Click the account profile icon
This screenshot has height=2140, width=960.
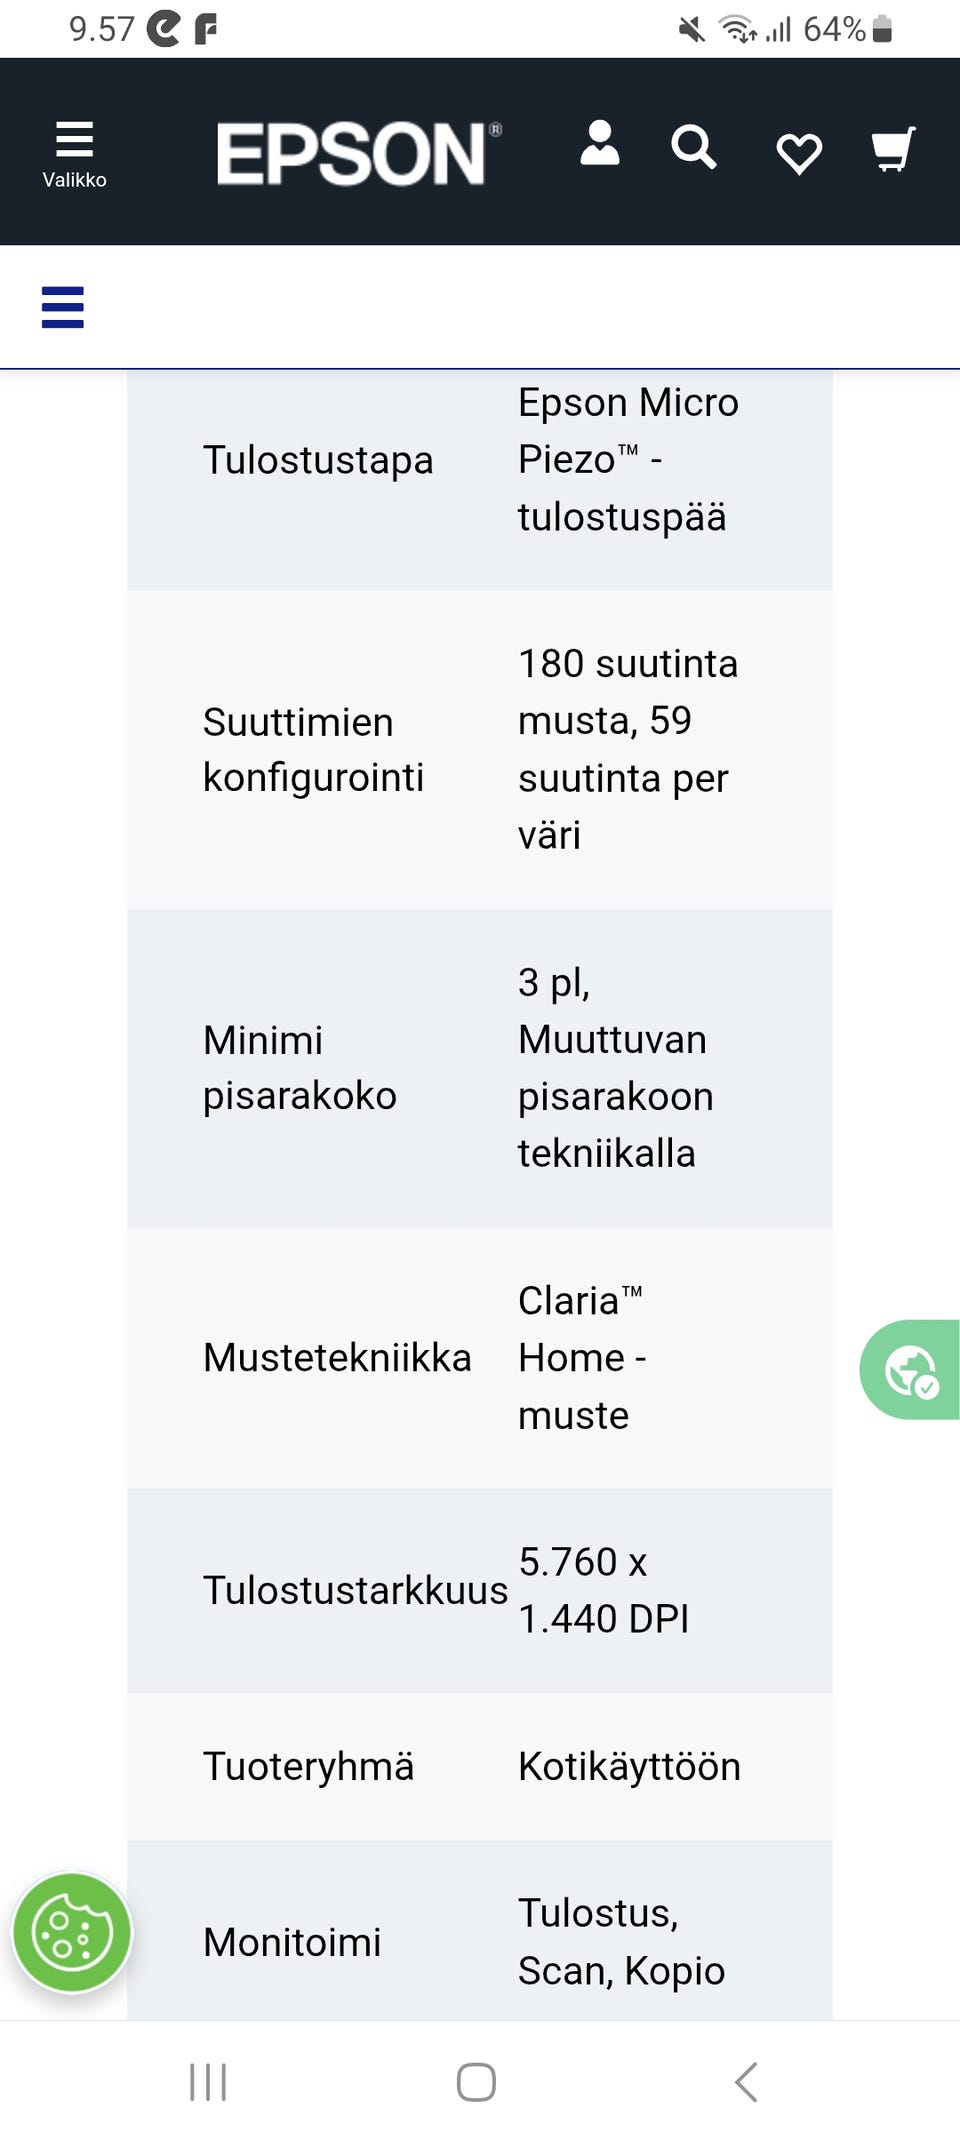pyautogui.click(x=600, y=148)
